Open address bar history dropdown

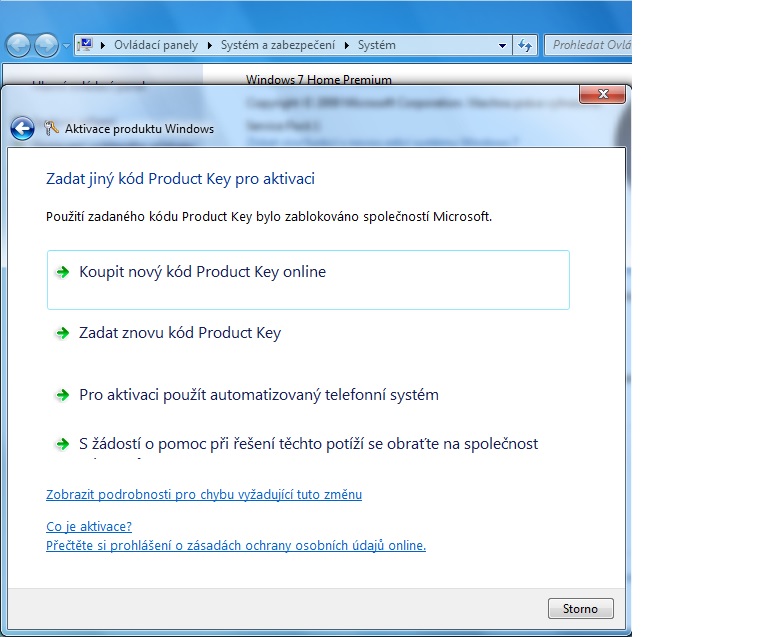tap(502, 46)
